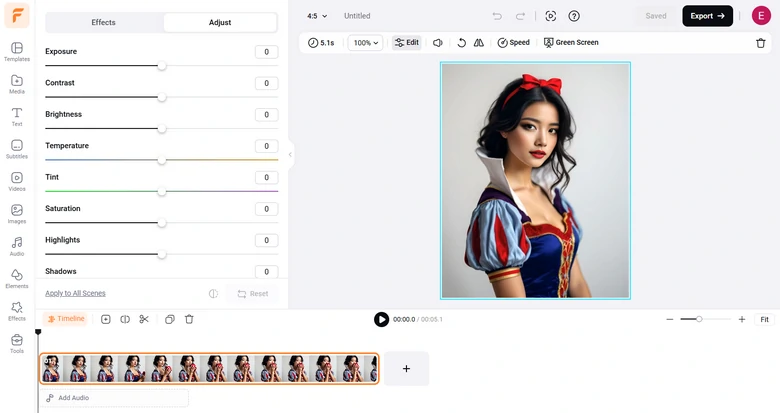Flip the clip with mirror icon
The height and width of the screenshot is (413, 780).
coord(479,43)
